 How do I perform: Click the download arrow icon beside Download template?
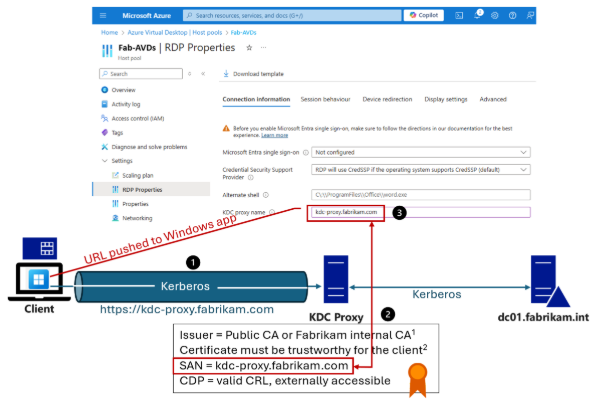point(226,73)
